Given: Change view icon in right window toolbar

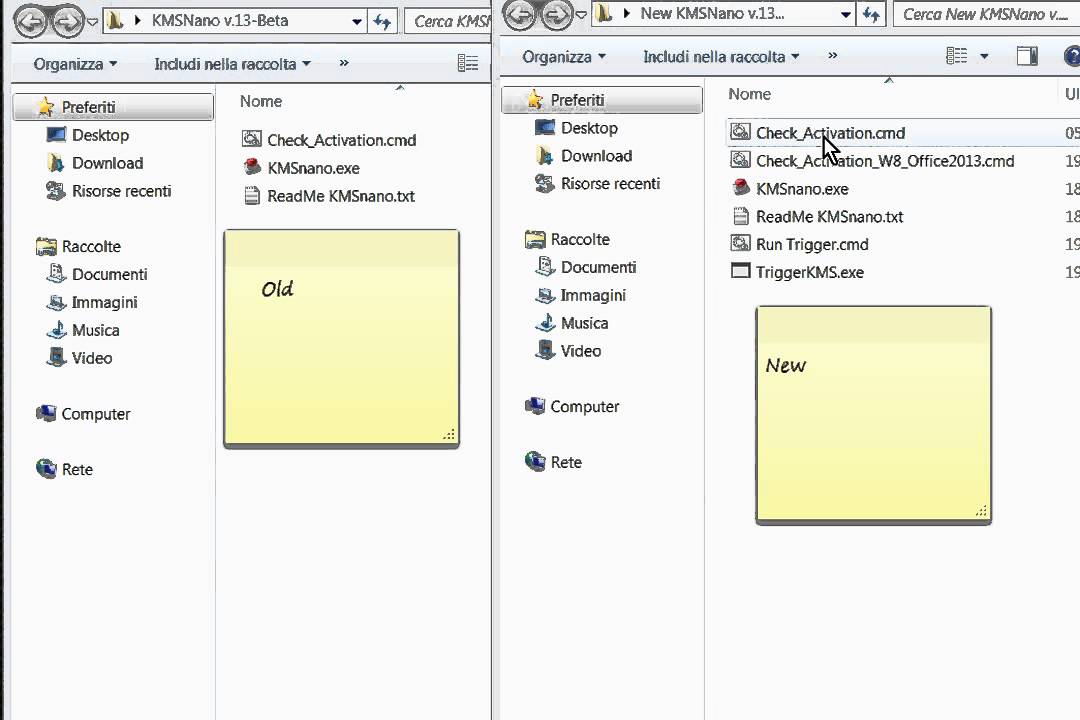Looking at the screenshot, I should click(x=957, y=56).
